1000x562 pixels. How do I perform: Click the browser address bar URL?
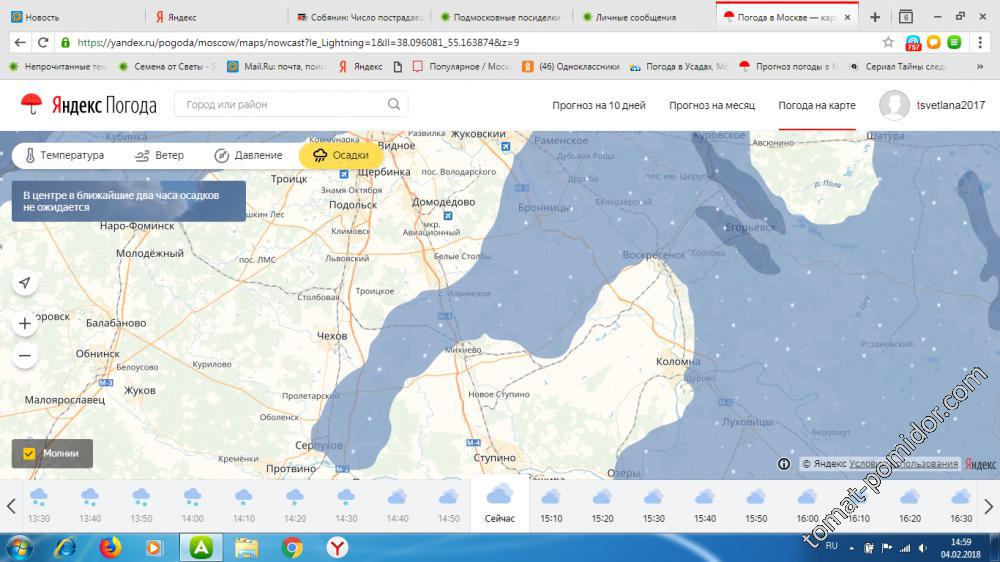pos(298,43)
